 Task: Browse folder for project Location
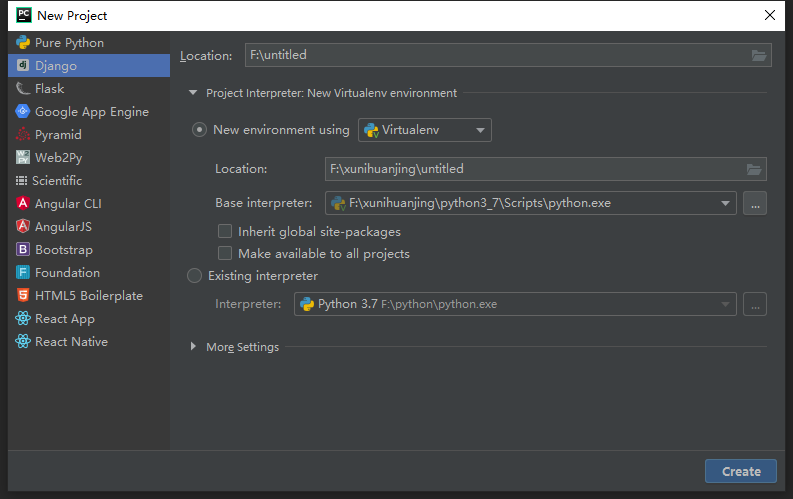pyautogui.click(x=759, y=56)
